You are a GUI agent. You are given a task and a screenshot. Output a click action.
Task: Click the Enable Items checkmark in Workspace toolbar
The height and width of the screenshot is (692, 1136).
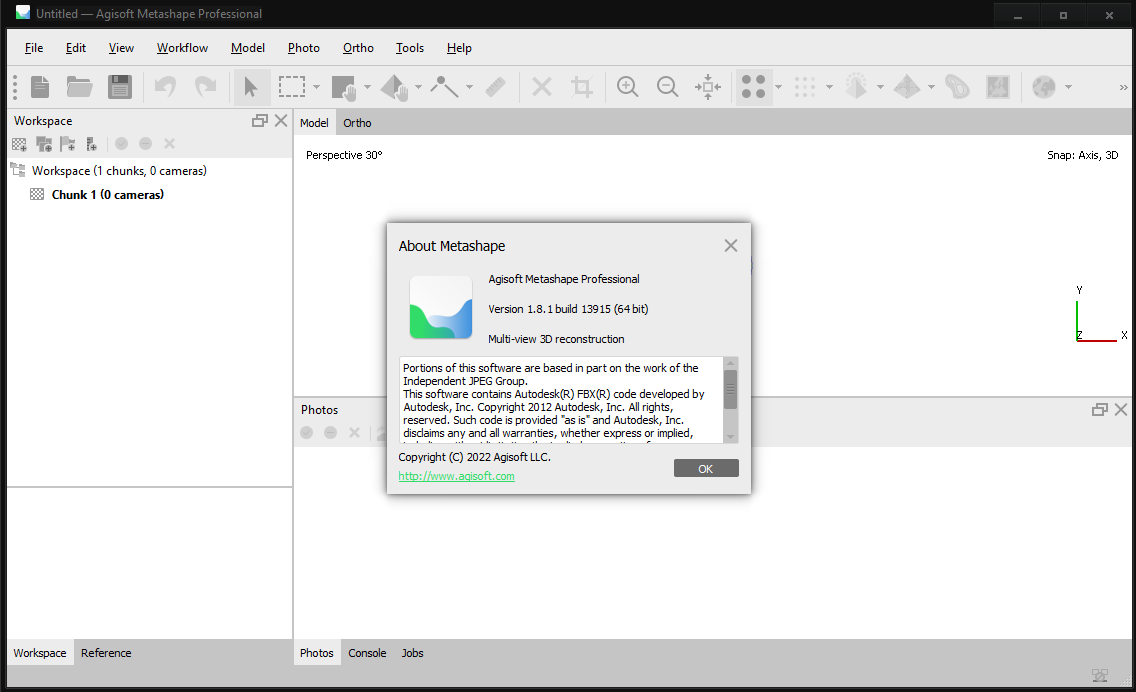point(122,144)
